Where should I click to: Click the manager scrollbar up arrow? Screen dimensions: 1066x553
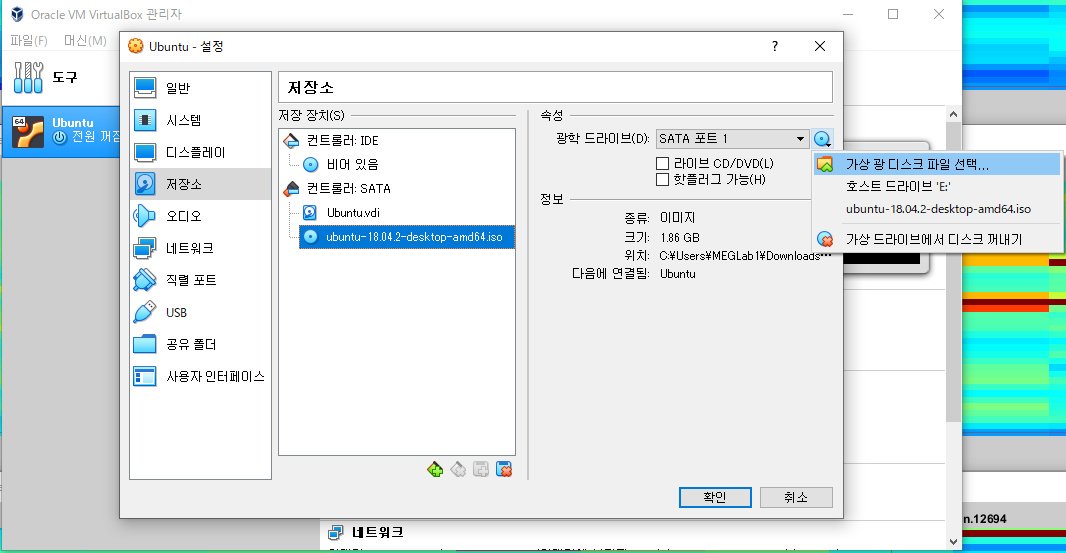953,114
